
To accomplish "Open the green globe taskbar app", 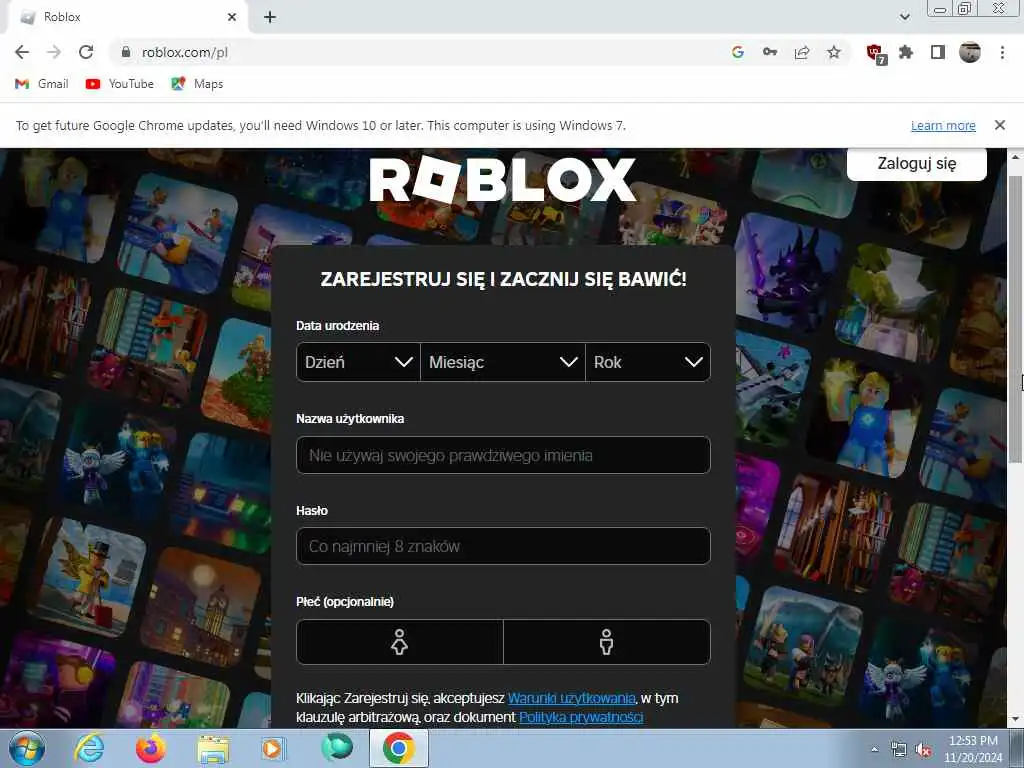I will pos(337,748).
